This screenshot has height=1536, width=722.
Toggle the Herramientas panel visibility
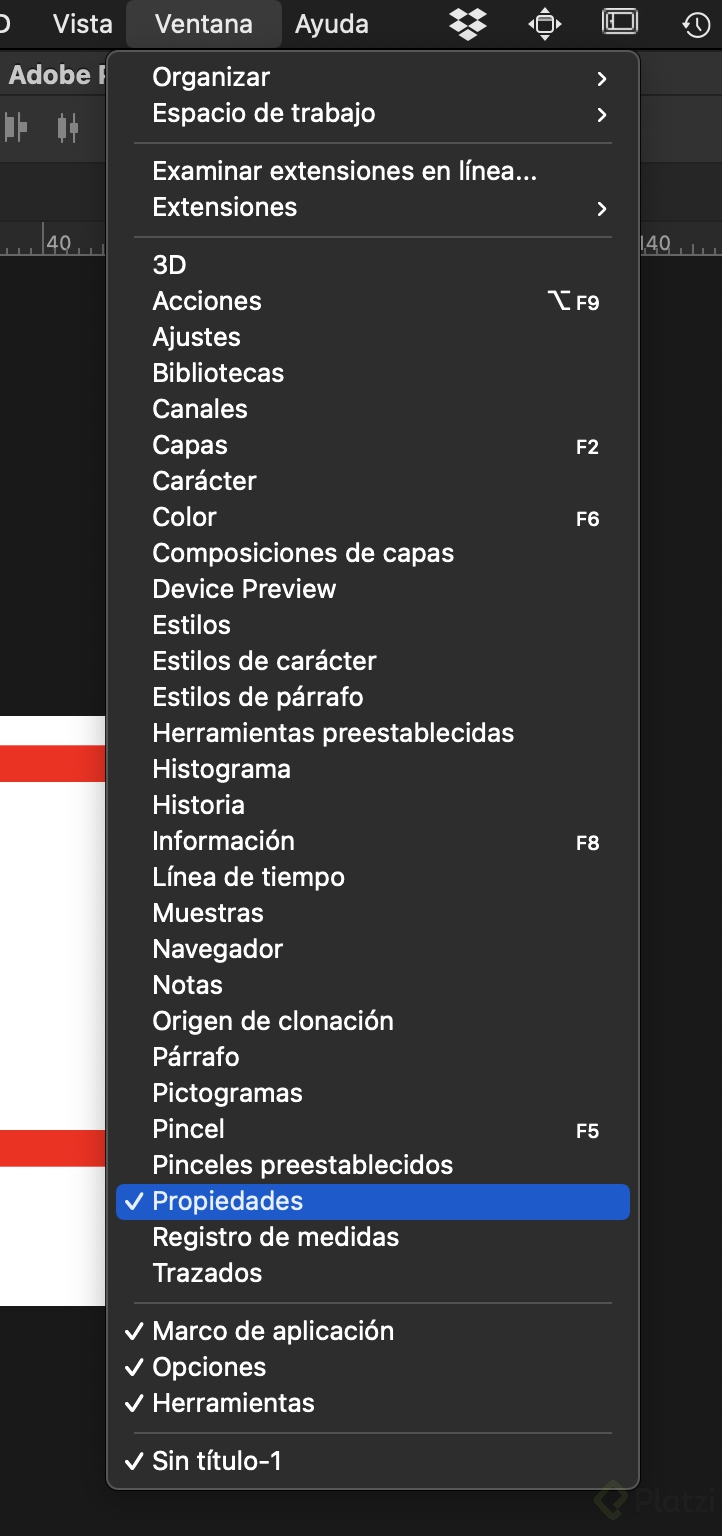[x=233, y=1403]
